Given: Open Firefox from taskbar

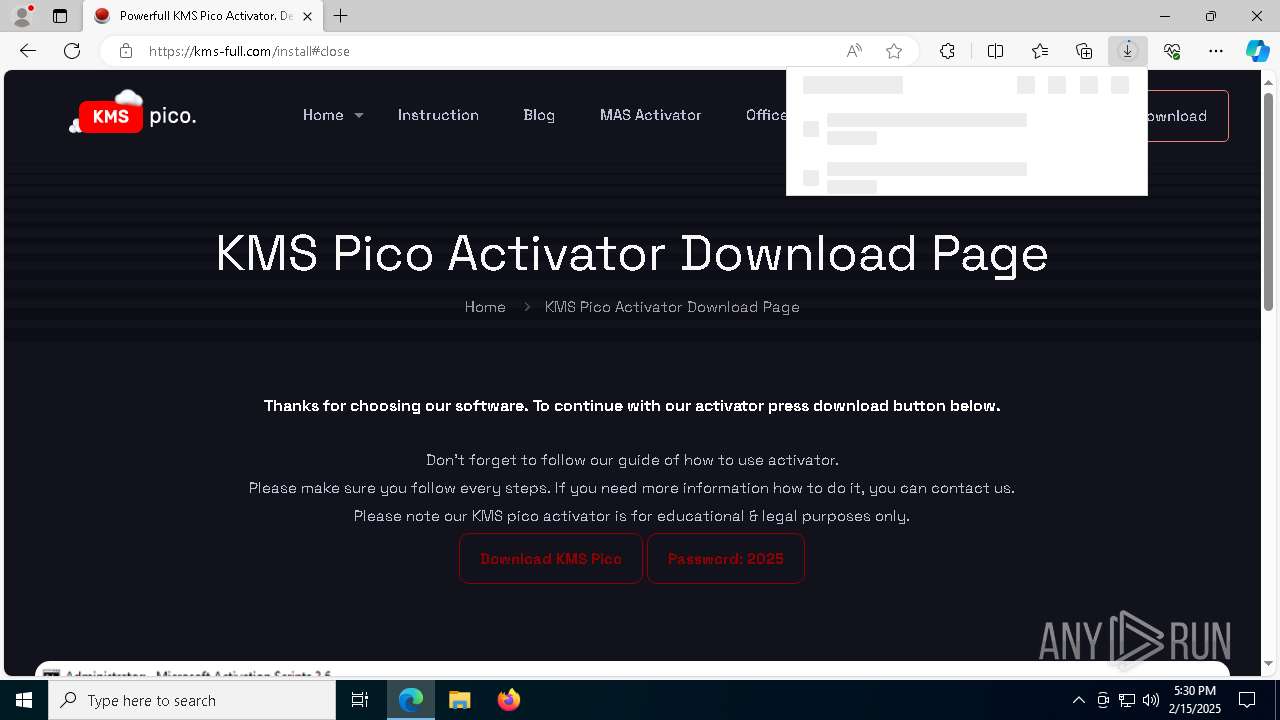Looking at the screenshot, I should (x=509, y=700).
